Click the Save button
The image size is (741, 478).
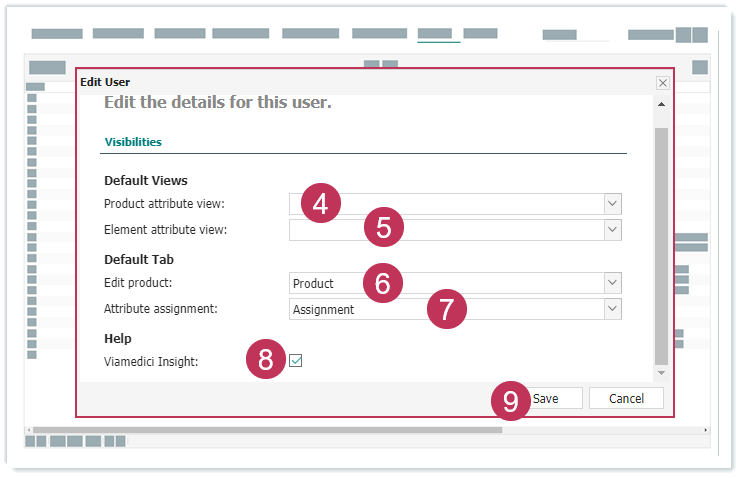pos(545,398)
